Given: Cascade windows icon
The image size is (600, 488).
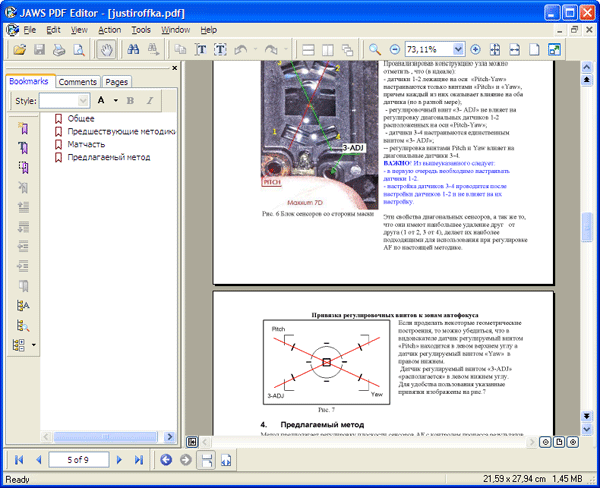Looking at the screenshot, I should tap(347, 49).
